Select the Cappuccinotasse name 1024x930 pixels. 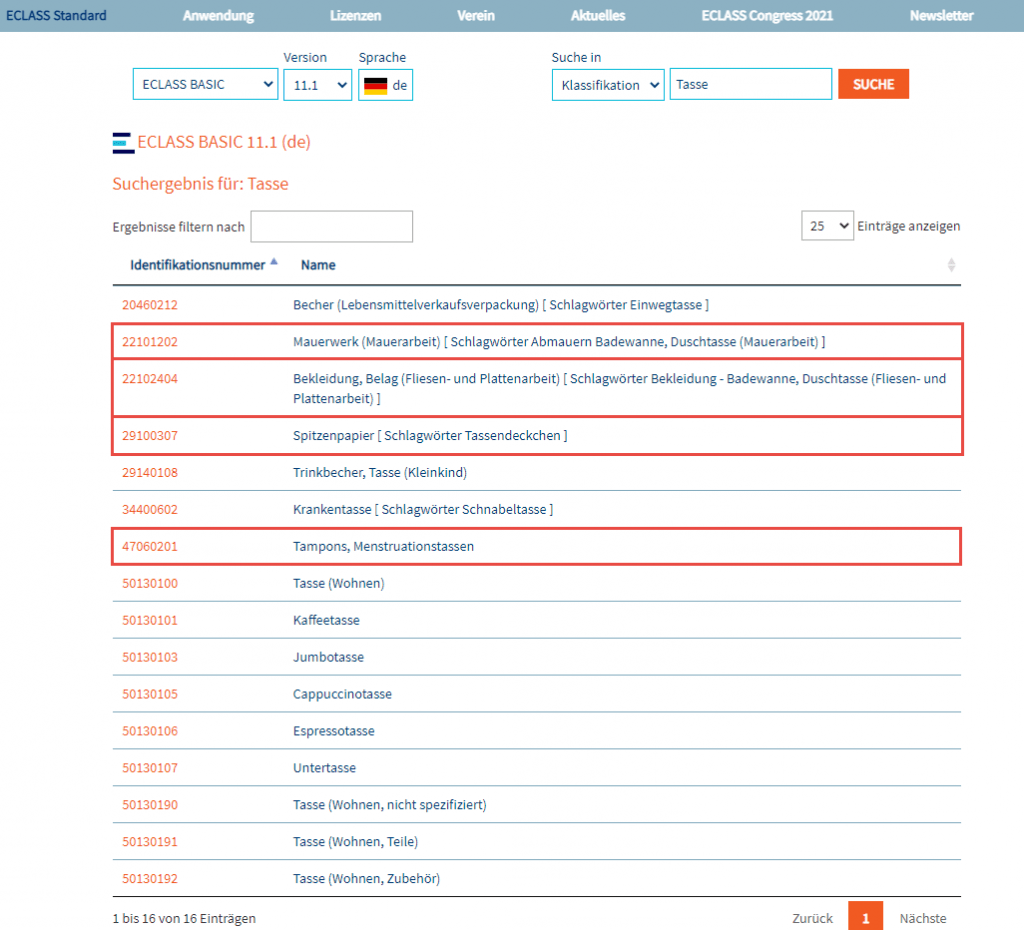(342, 694)
